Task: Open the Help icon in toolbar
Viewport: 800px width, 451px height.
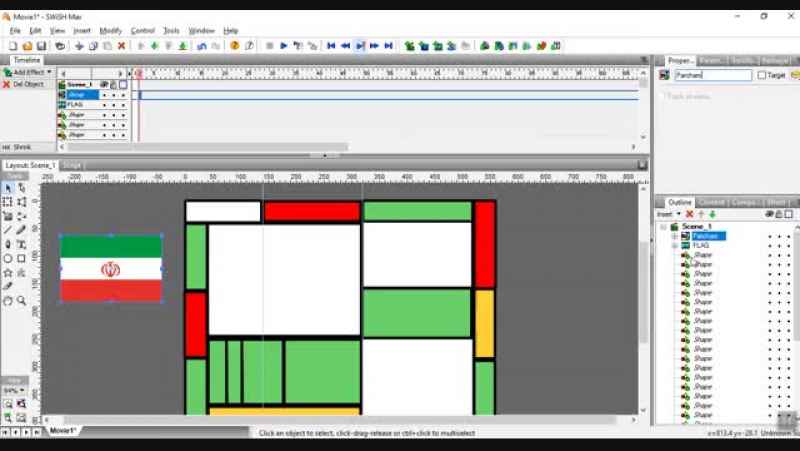Action: point(235,46)
